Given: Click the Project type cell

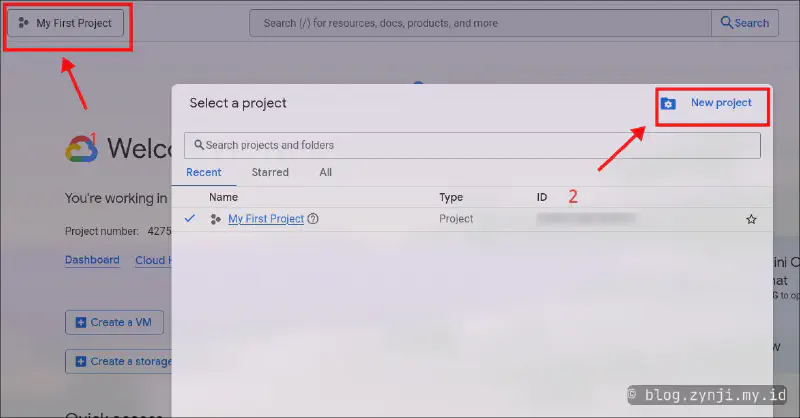Looking at the screenshot, I should point(456,219).
